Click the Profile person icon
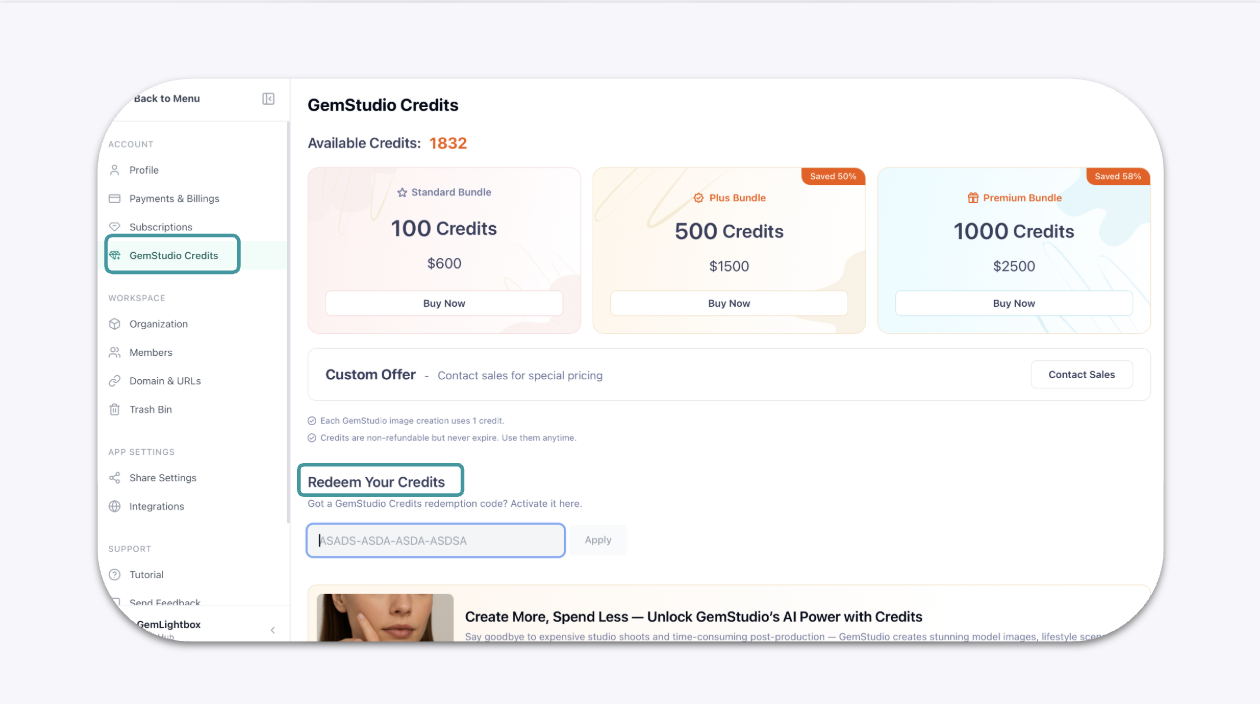The width and height of the screenshot is (1260, 704). click(115, 170)
